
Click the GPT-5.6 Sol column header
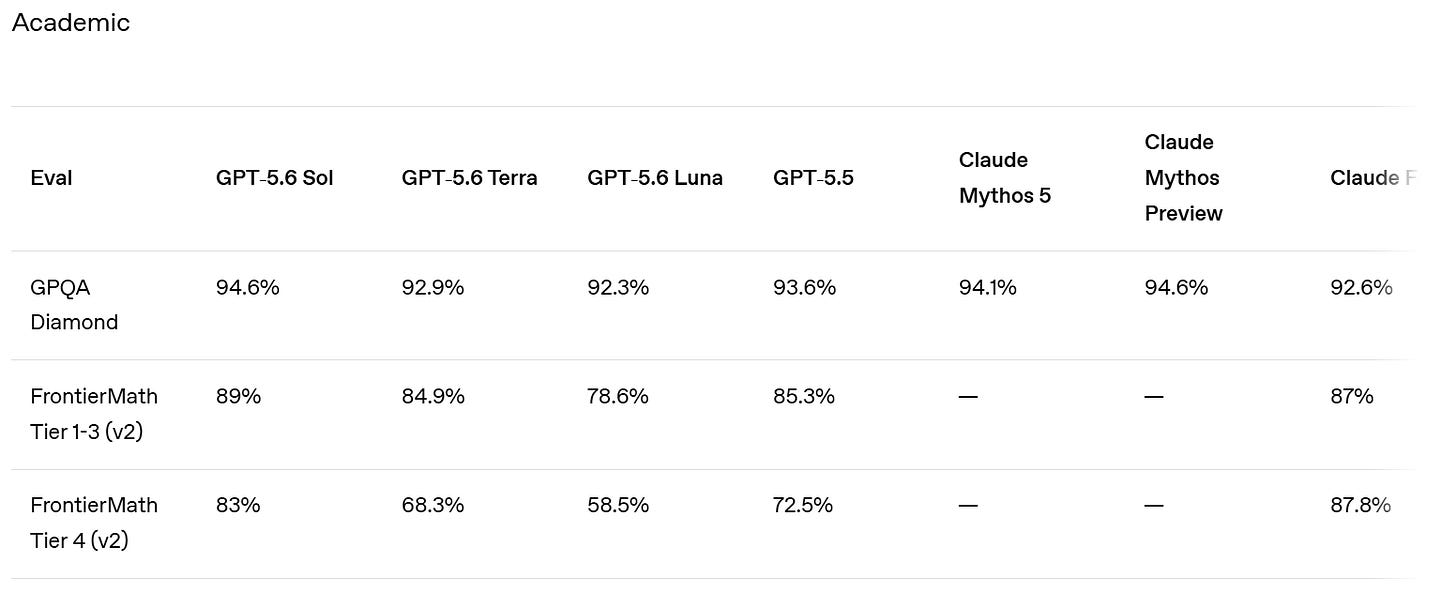275,178
